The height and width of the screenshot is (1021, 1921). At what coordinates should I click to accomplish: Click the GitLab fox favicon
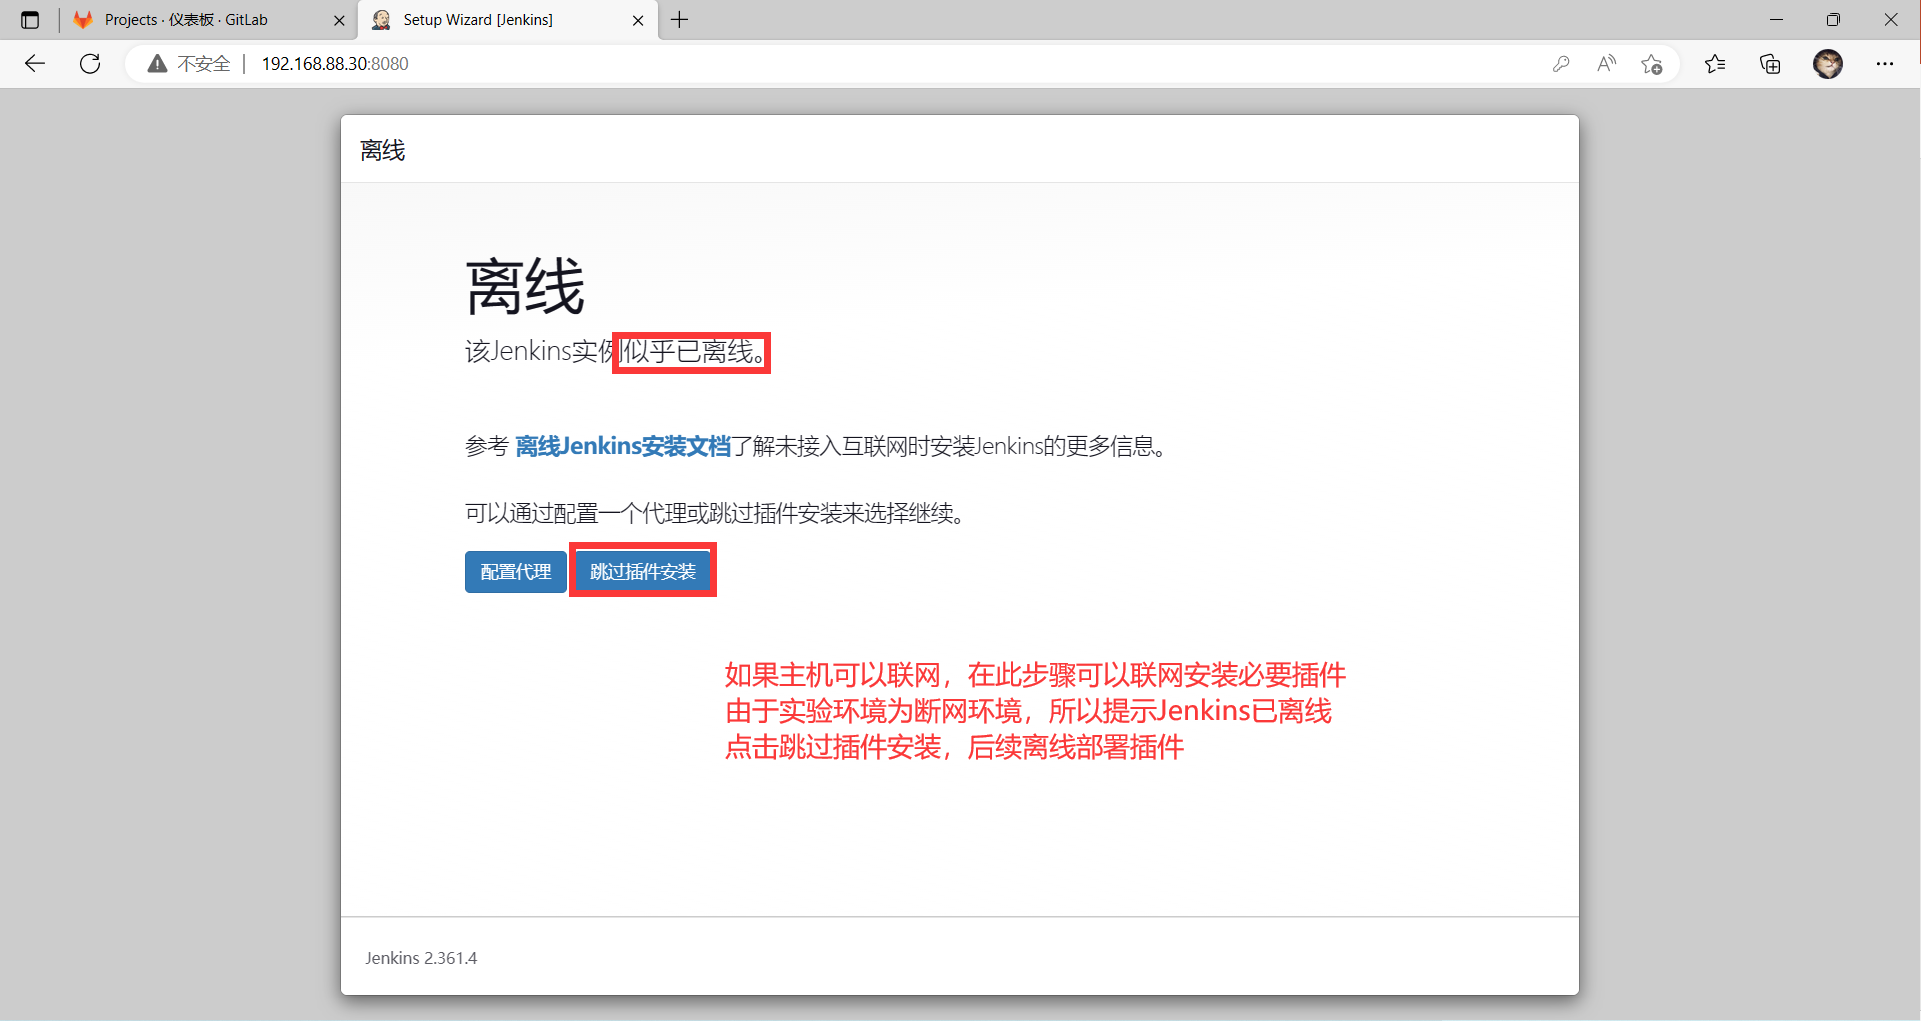tap(83, 20)
